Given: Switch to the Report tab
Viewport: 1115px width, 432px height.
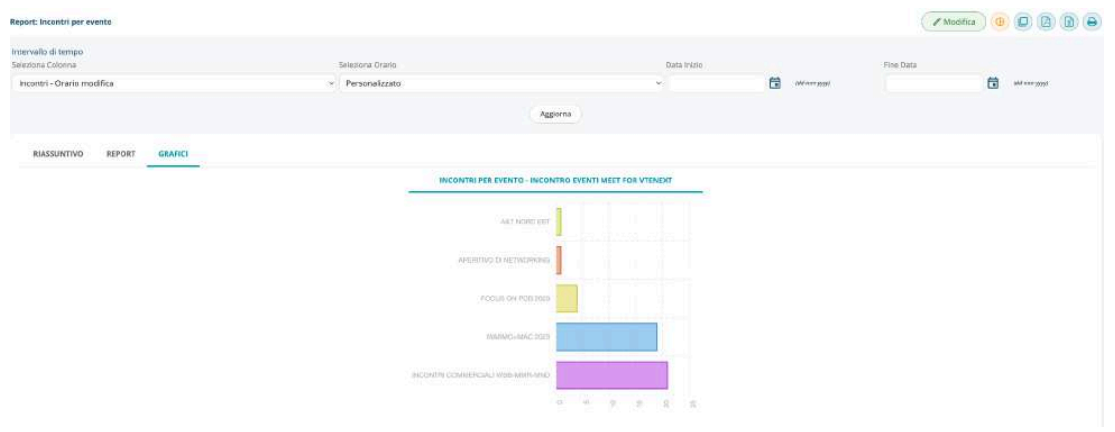Looking at the screenshot, I should (x=121, y=153).
